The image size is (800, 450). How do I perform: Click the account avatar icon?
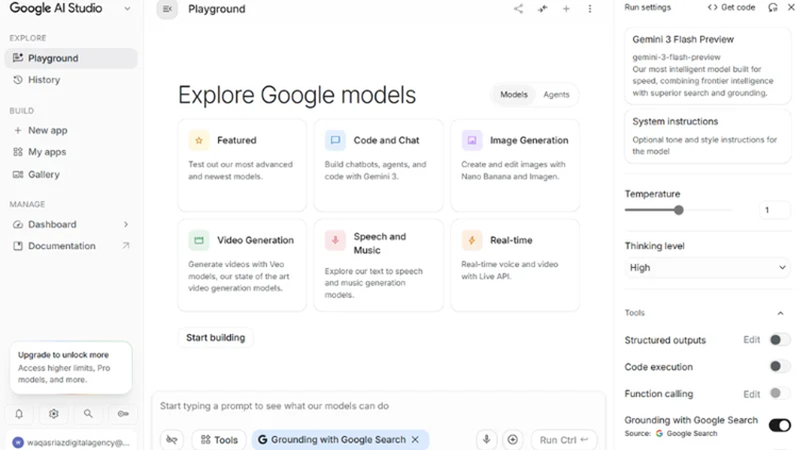(18, 442)
